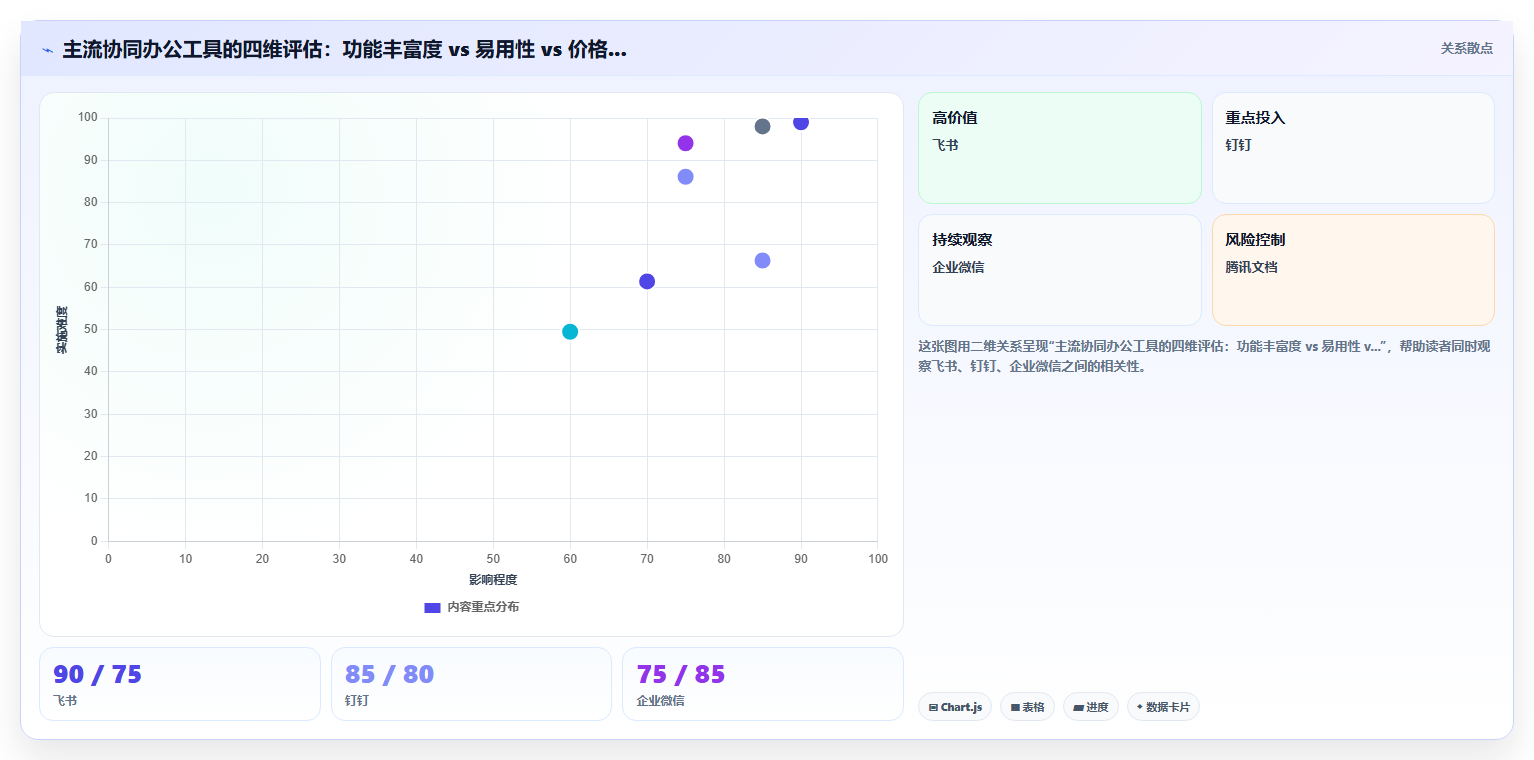
Task: Click the teal scatter point at 60
Action: coord(570,331)
